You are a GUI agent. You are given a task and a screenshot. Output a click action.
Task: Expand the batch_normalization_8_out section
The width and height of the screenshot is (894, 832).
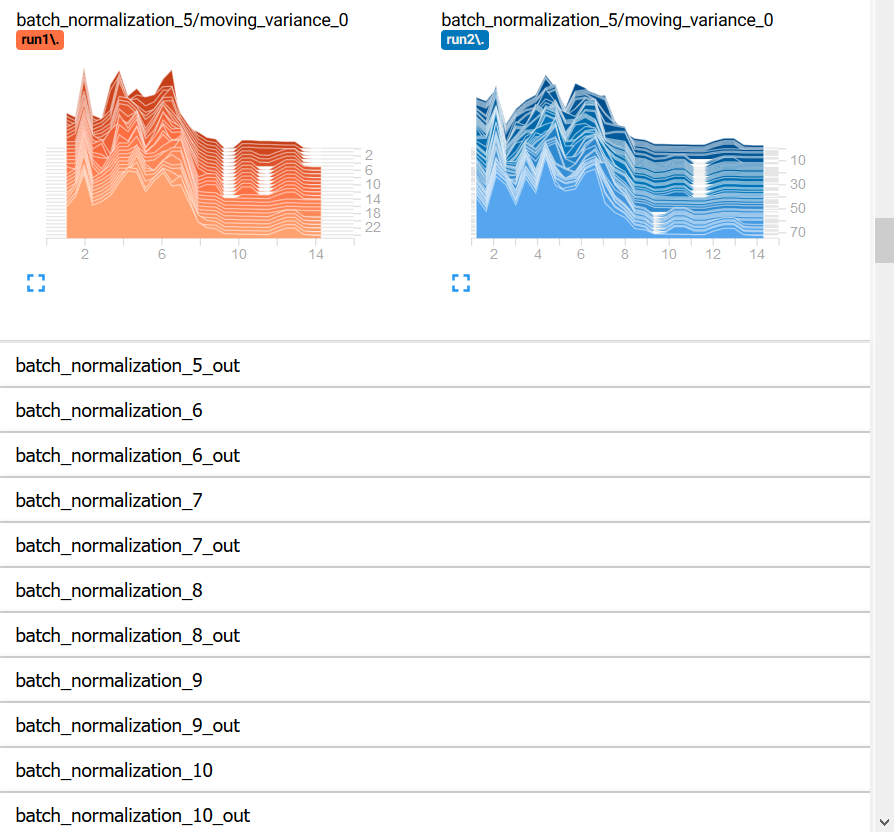point(435,635)
